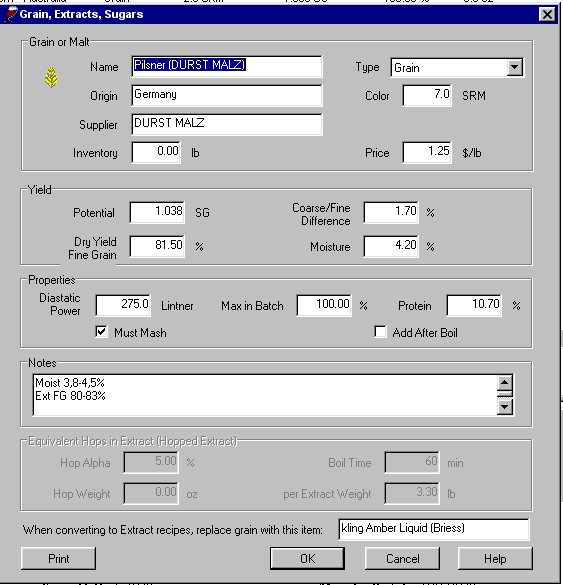Click the Coarse/Fine Difference field 1.70

pos(391,212)
